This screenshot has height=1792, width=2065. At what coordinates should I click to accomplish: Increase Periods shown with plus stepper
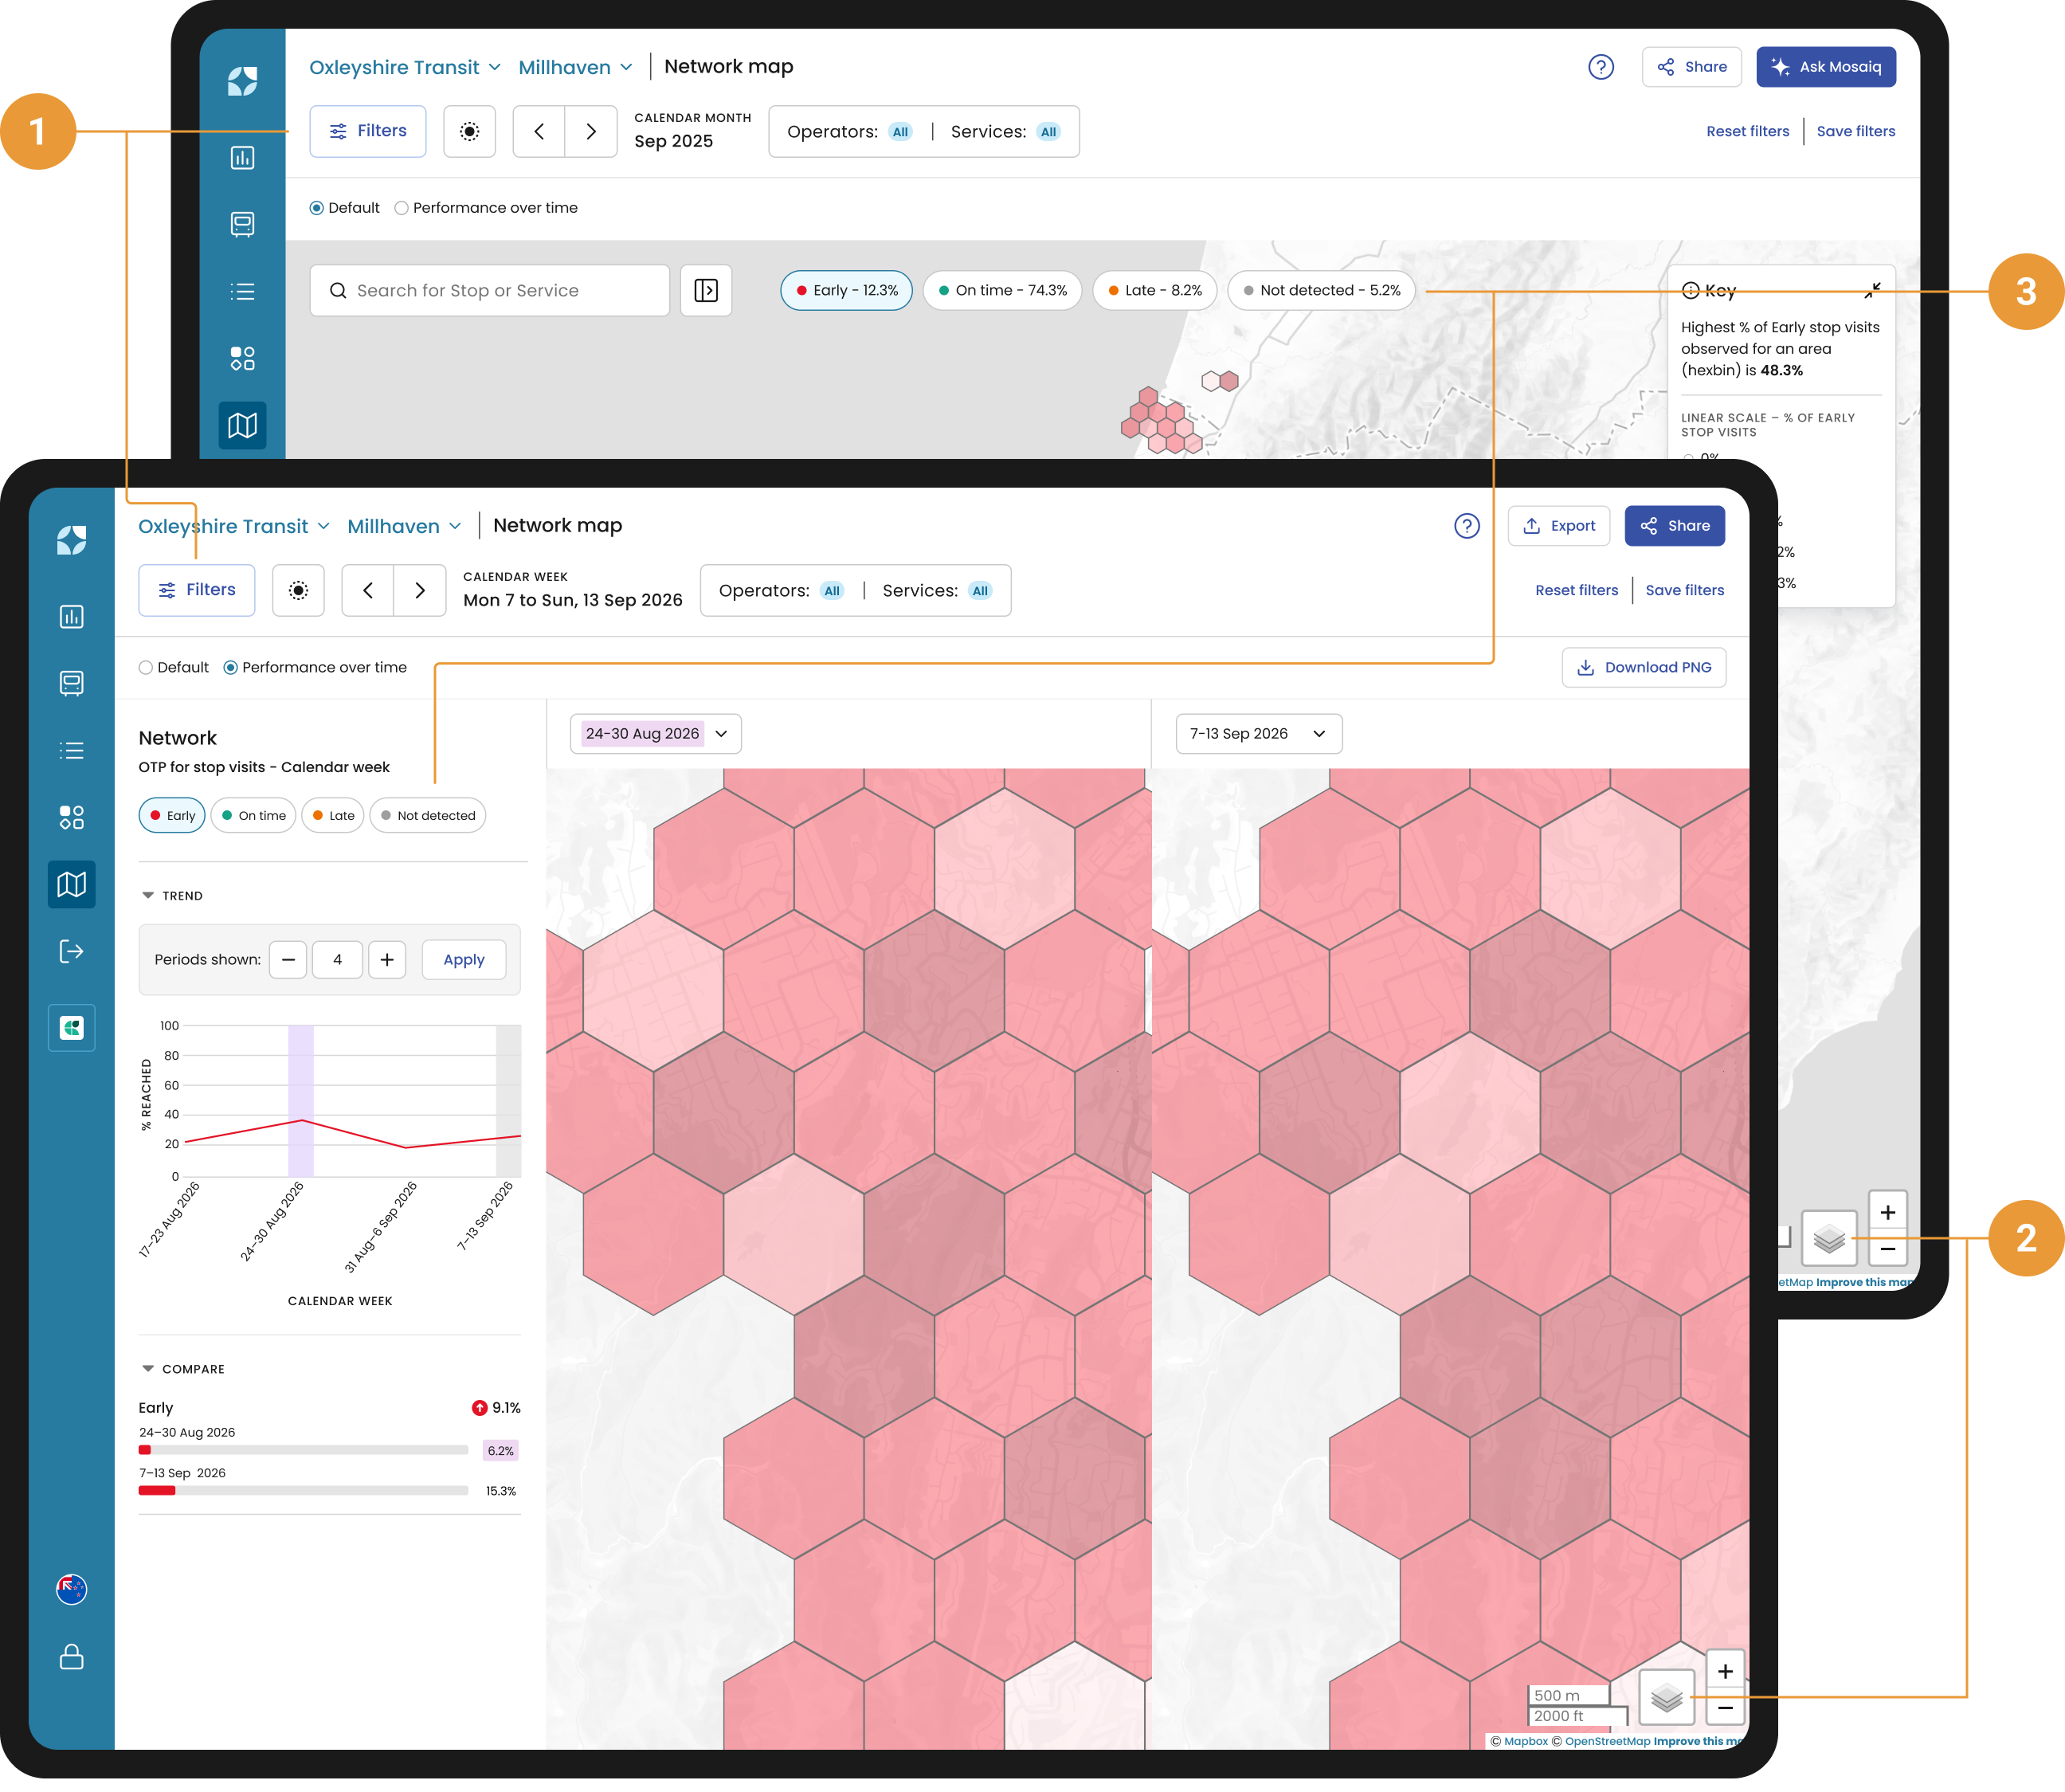click(387, 959)
